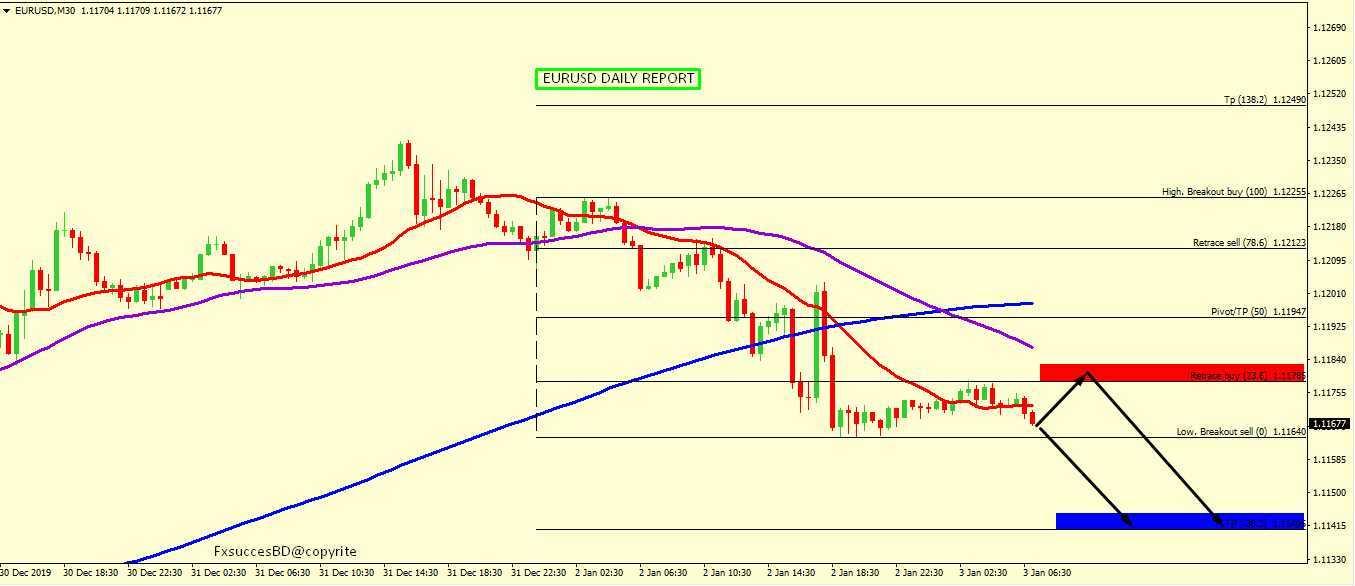Click the upward black arrow tip at red zone
This screenshot has height=586, width=1355.
(1086, 373)
